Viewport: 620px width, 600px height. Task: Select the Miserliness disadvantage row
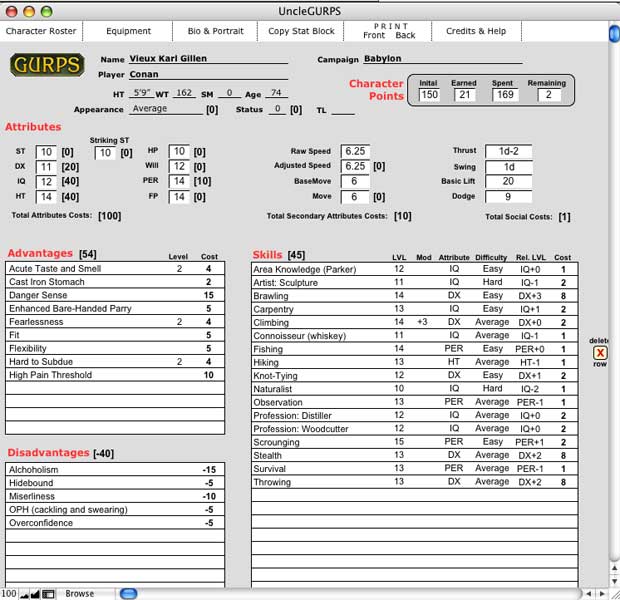tap(115, 496)
